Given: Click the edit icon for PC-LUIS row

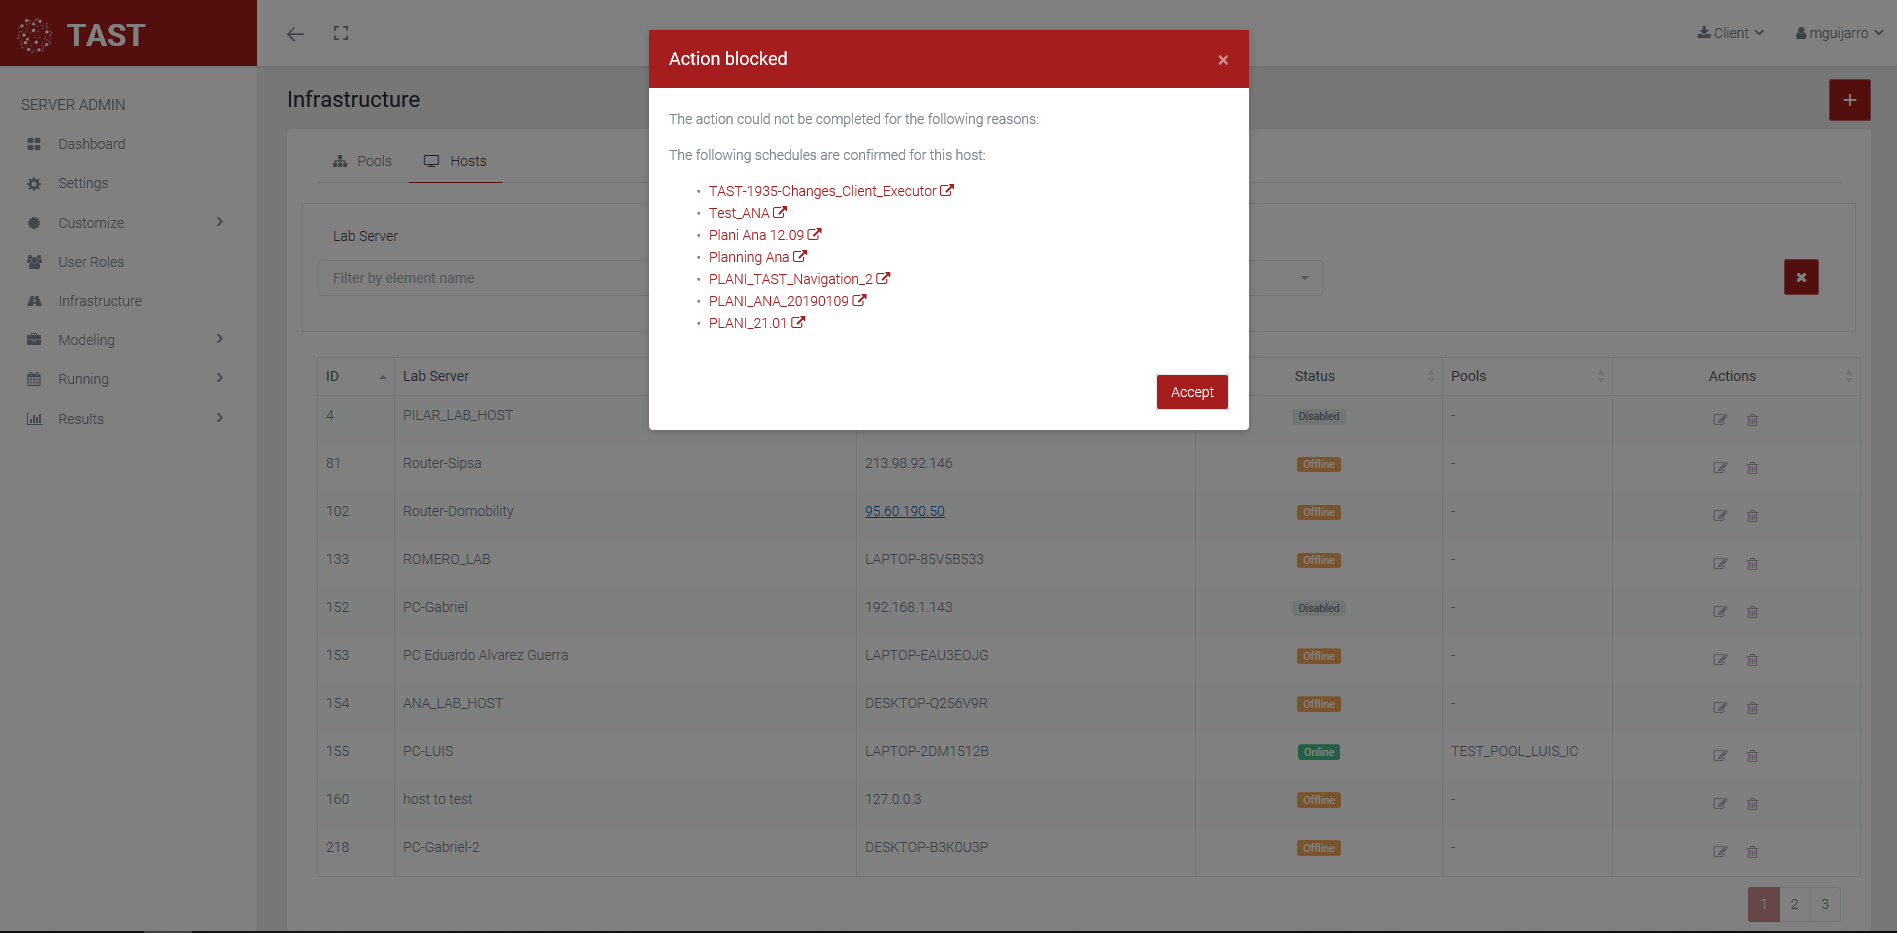Looking at the screenshot, I should coord(1720,756).
